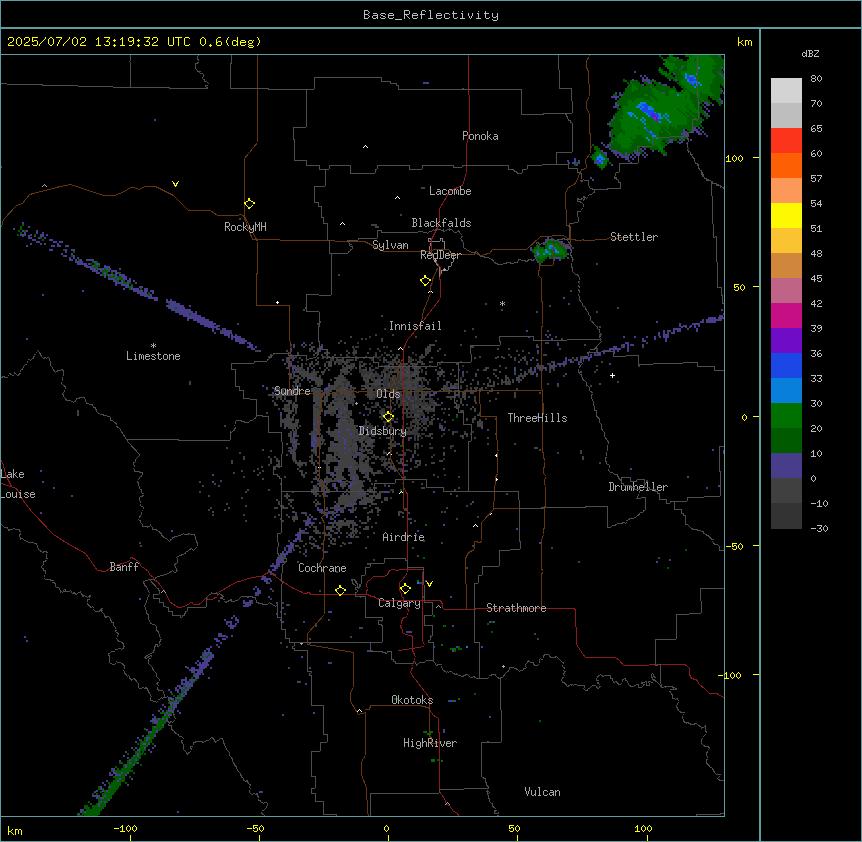
Task: Click the Innisfail city label
Action: point(415,326)
